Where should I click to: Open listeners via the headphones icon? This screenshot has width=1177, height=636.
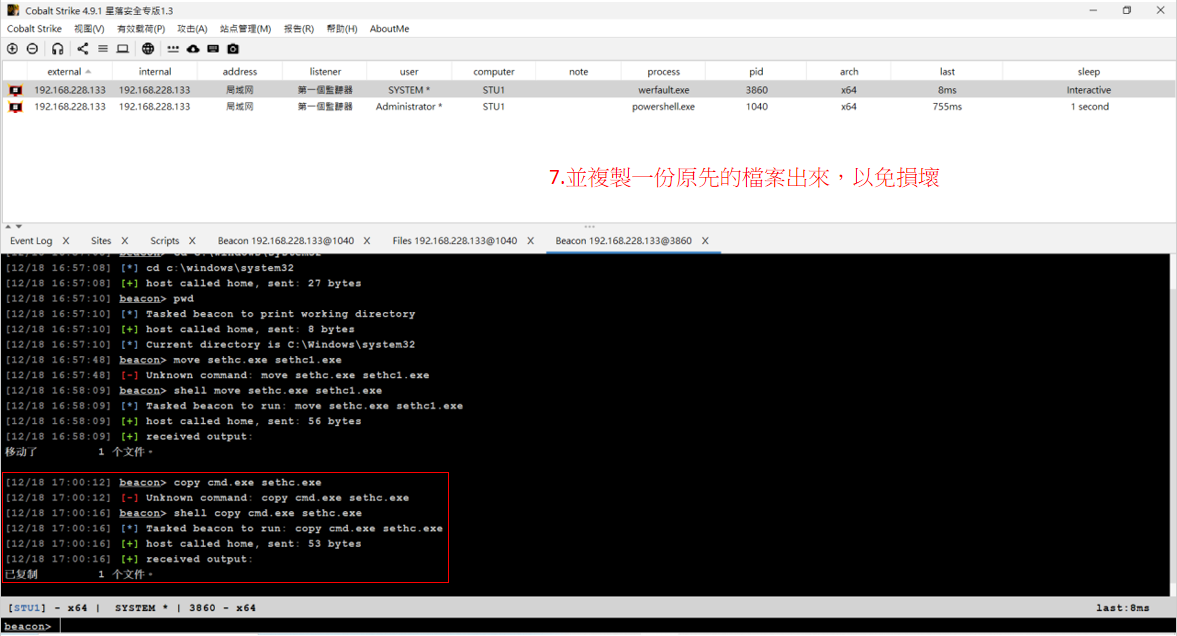(58, 49)
